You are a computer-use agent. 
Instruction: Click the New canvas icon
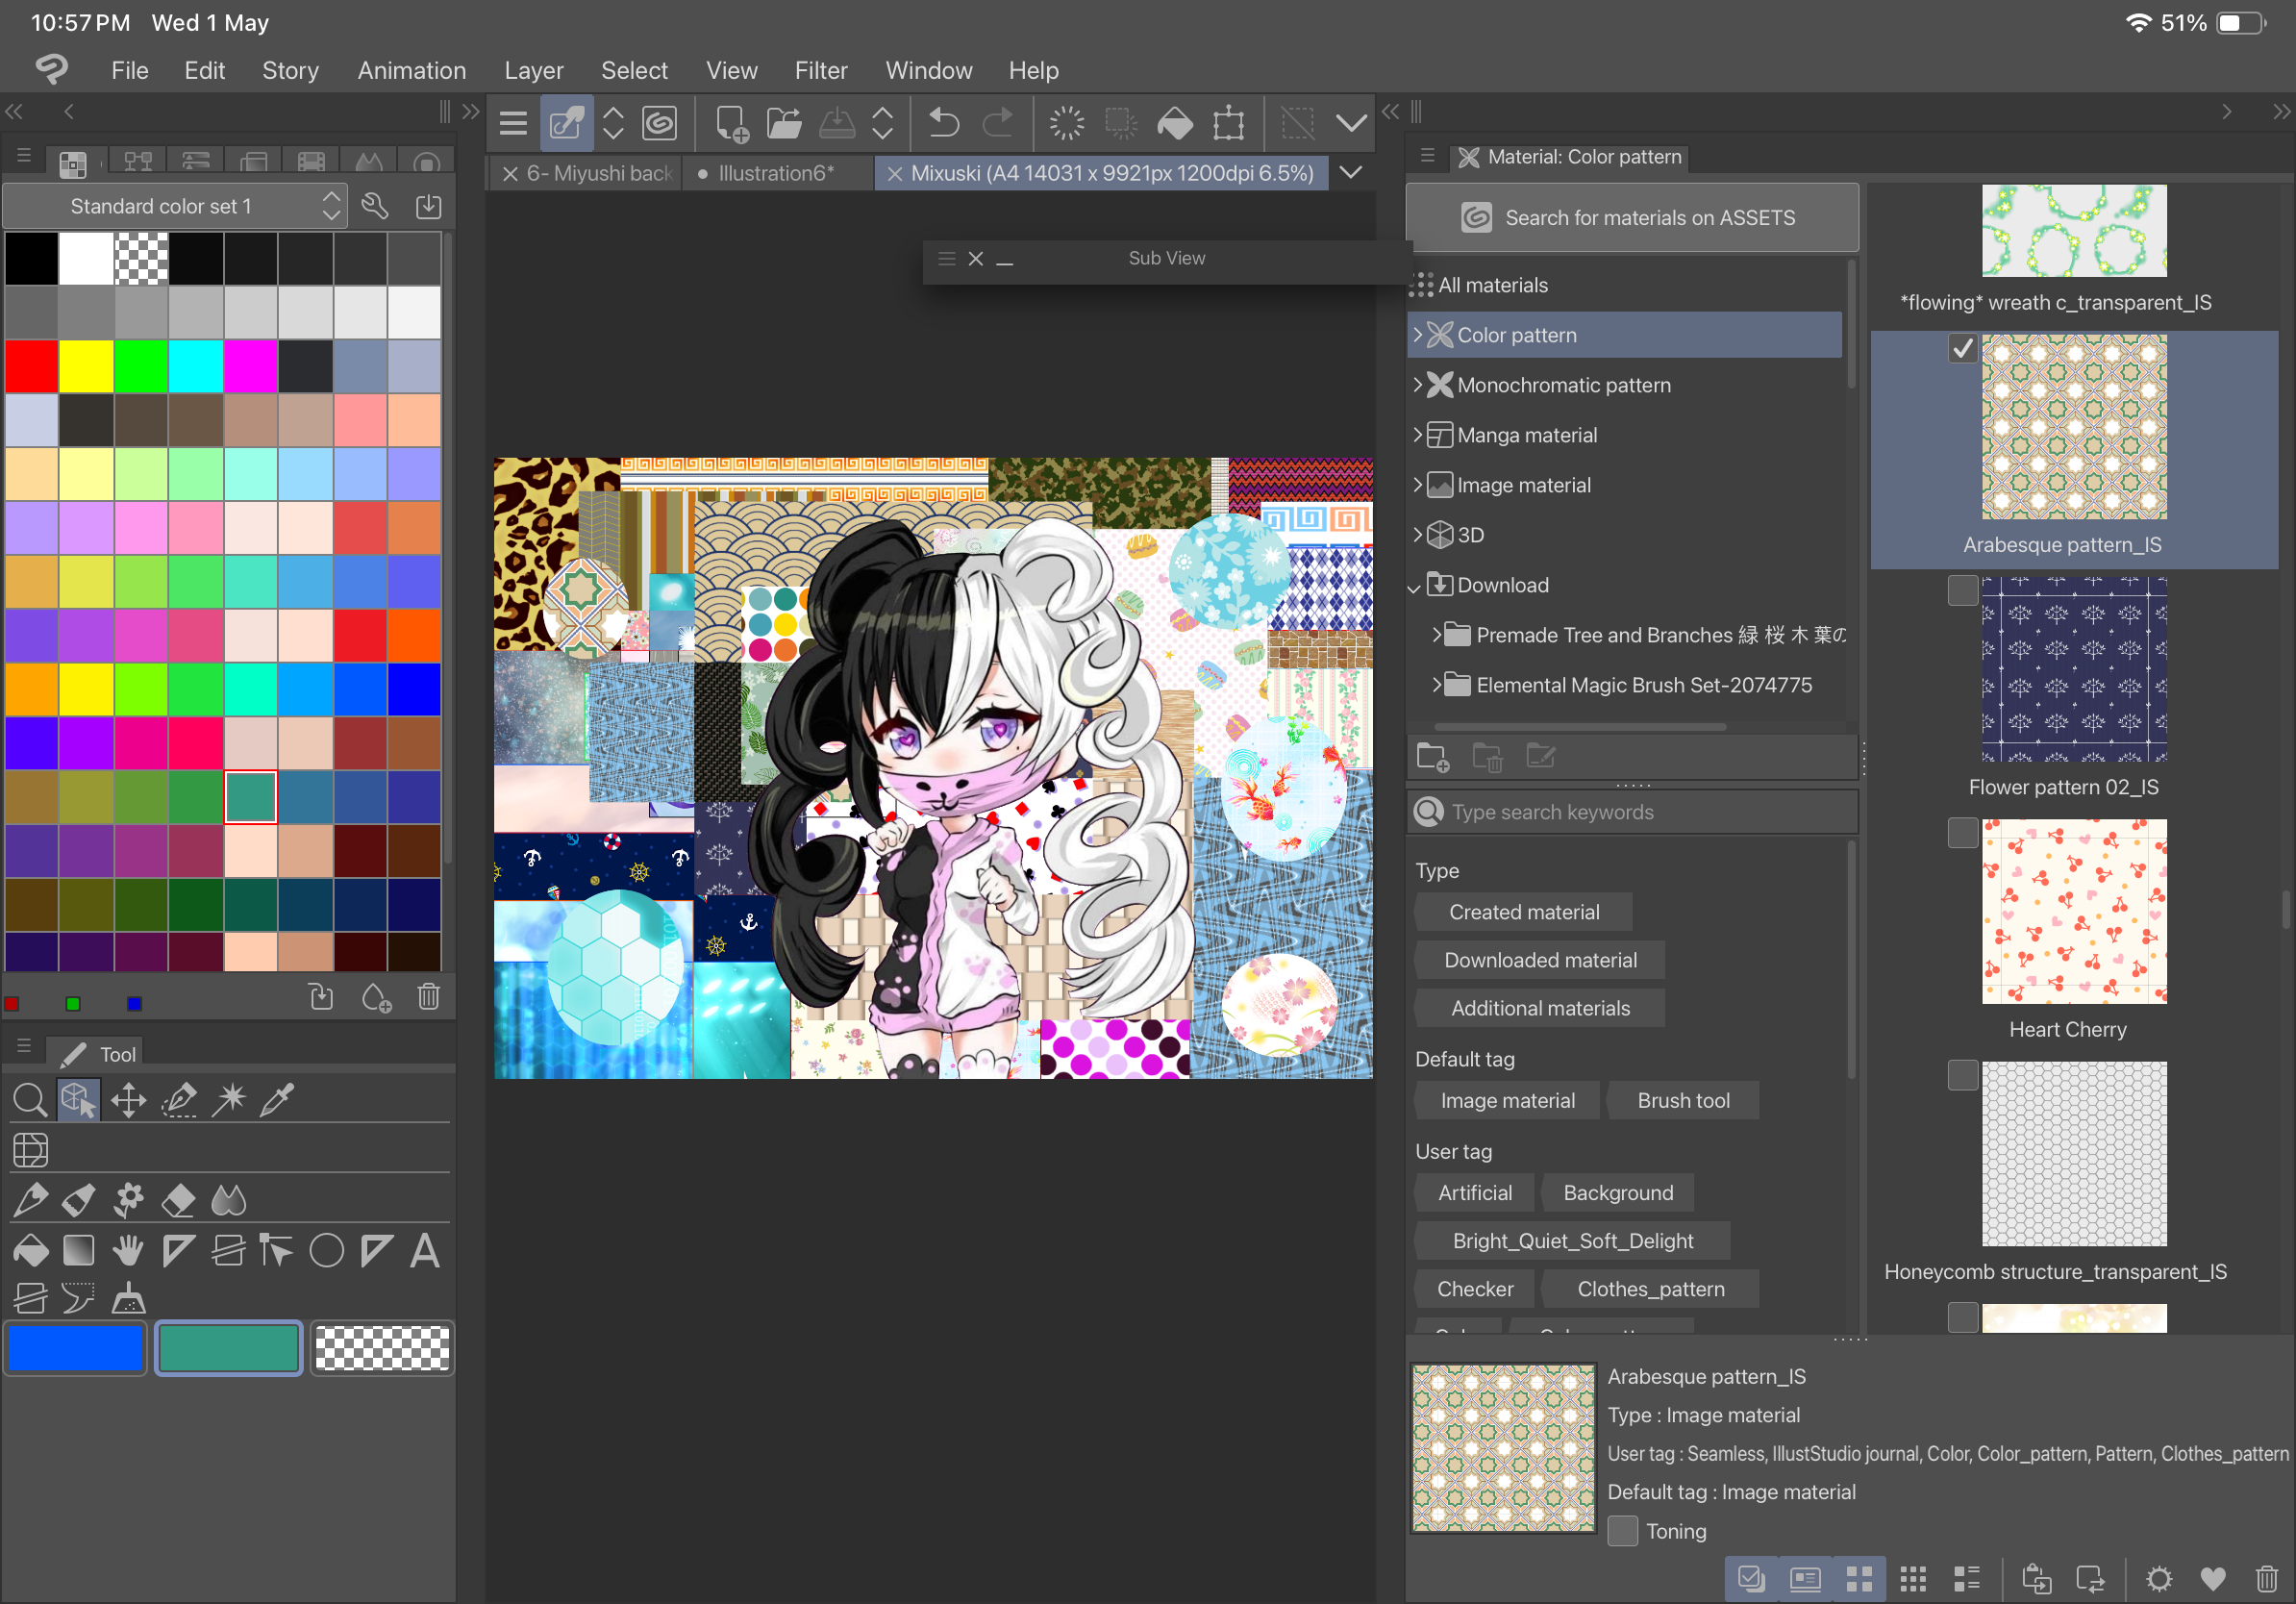tap(731, 123)
